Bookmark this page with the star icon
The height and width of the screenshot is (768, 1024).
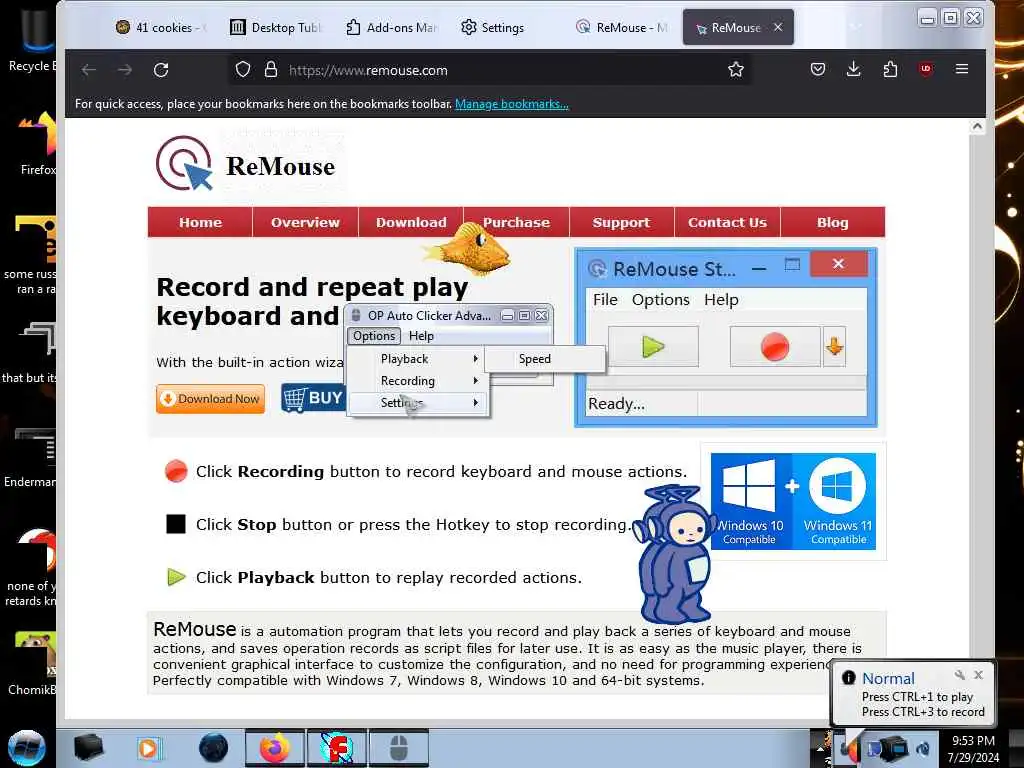(x=736, y=69)
